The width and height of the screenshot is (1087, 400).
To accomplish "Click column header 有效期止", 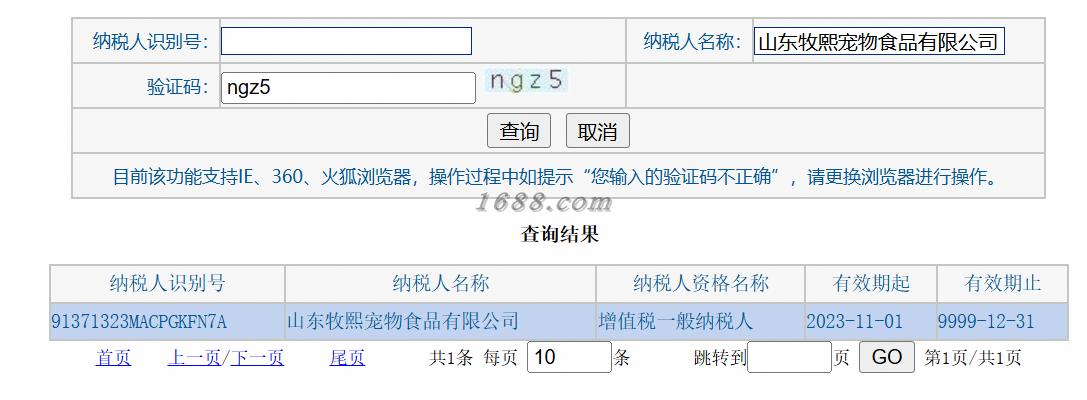I will [1002, 284].
